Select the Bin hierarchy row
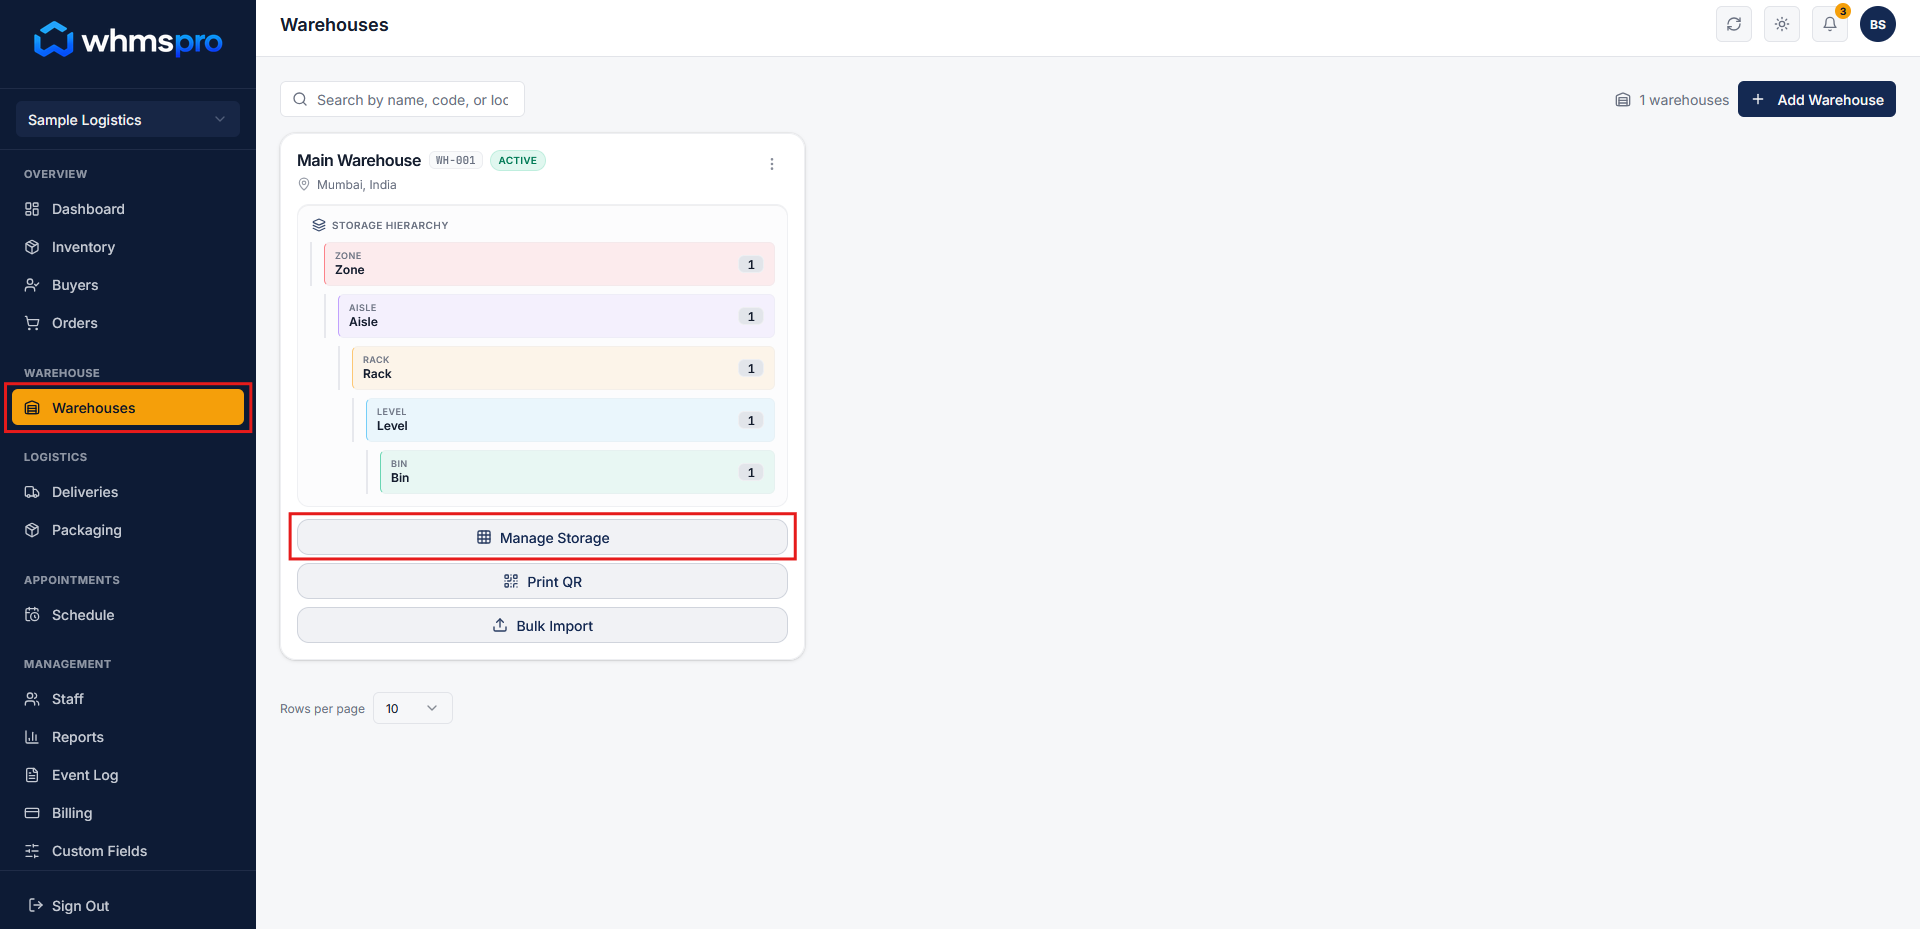The height and width of the screenshot is (929, 1920). pos(577,472)
